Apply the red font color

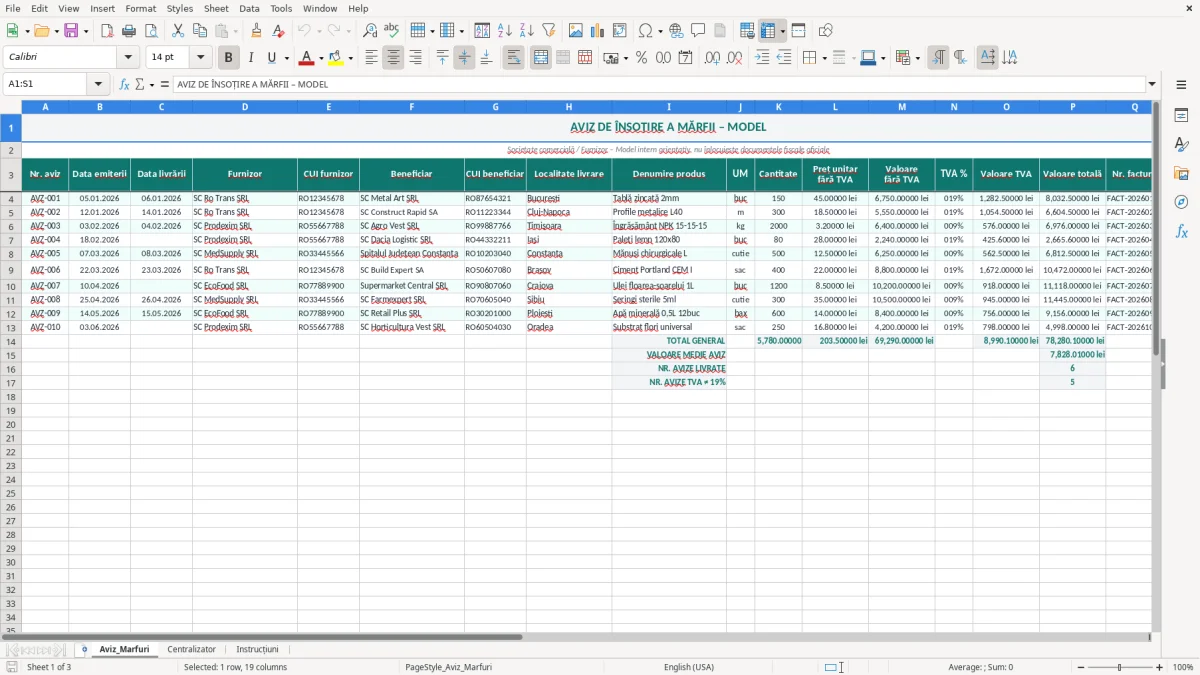click(x=306, y=58)
